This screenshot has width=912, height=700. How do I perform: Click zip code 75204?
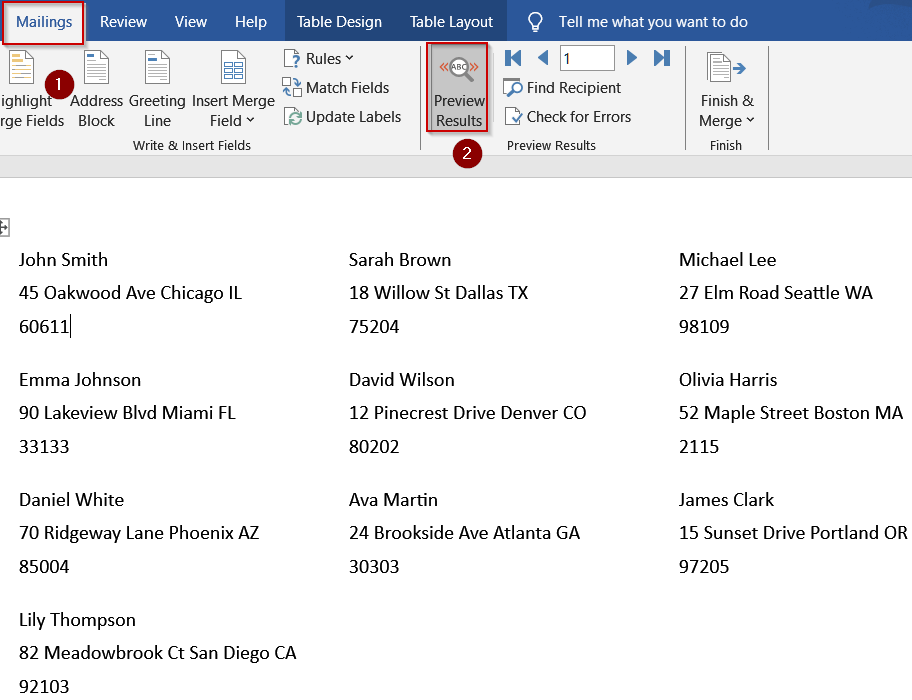point(374,327)
